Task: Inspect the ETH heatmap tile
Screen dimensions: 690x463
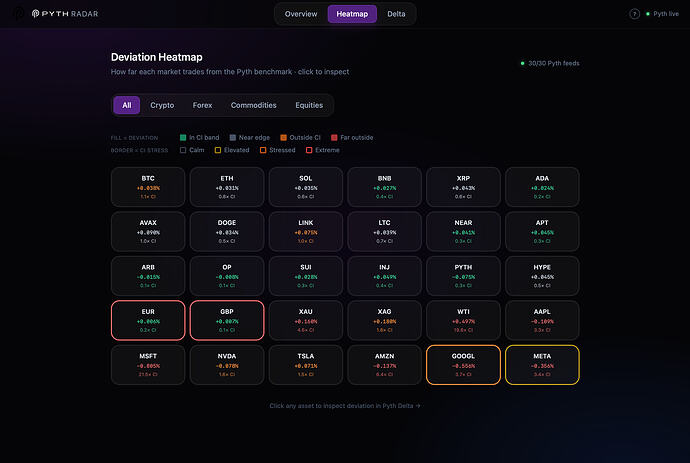Action: (227, 187)
